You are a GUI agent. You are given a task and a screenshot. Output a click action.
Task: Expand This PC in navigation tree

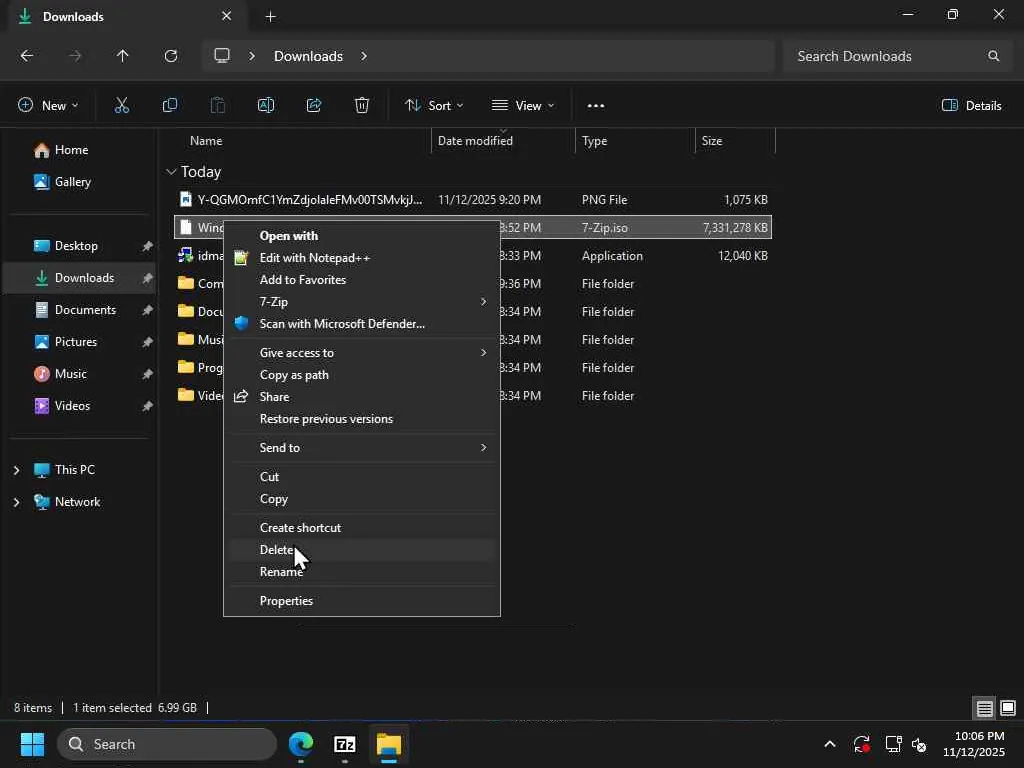(x=16, y=470)
